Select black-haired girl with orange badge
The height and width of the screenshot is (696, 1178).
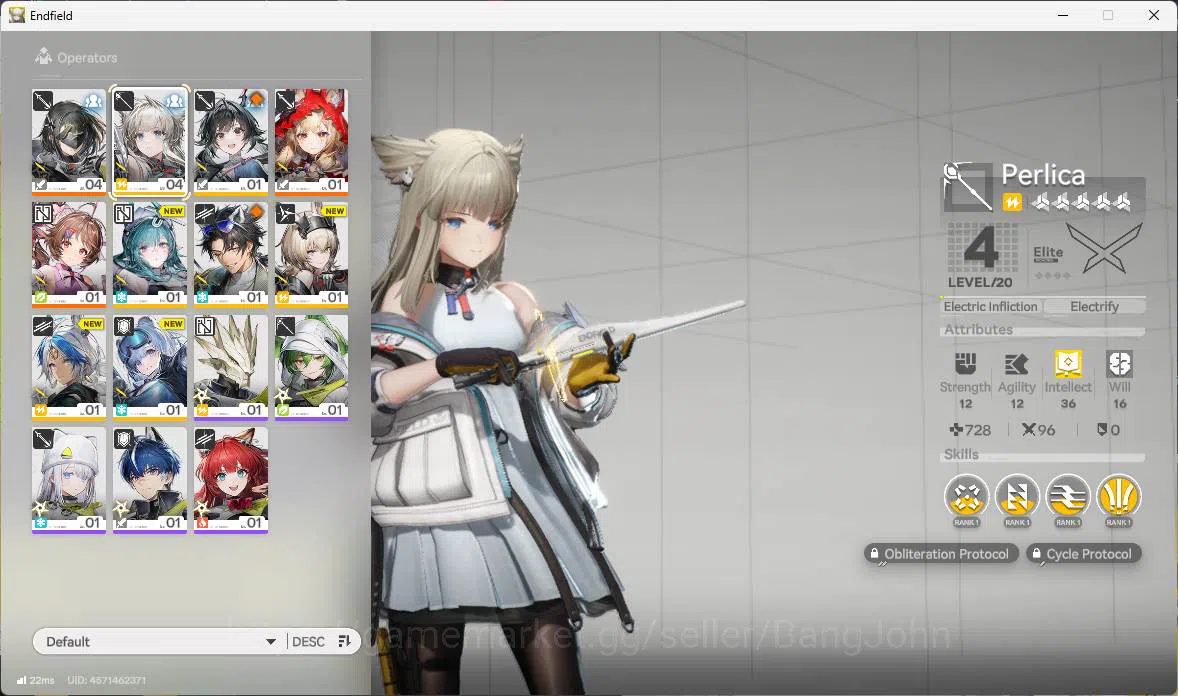pyautogui.click(x=231, y=141)
